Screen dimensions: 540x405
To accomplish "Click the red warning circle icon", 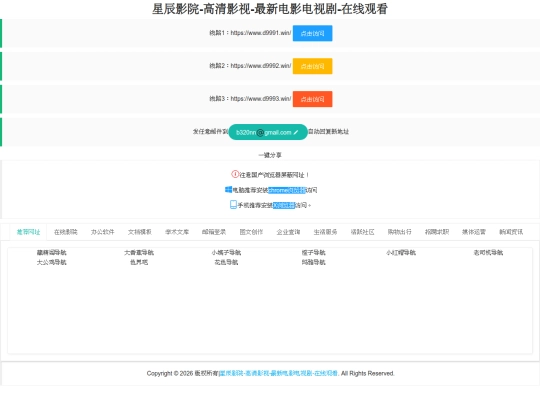I will point(235,174).
